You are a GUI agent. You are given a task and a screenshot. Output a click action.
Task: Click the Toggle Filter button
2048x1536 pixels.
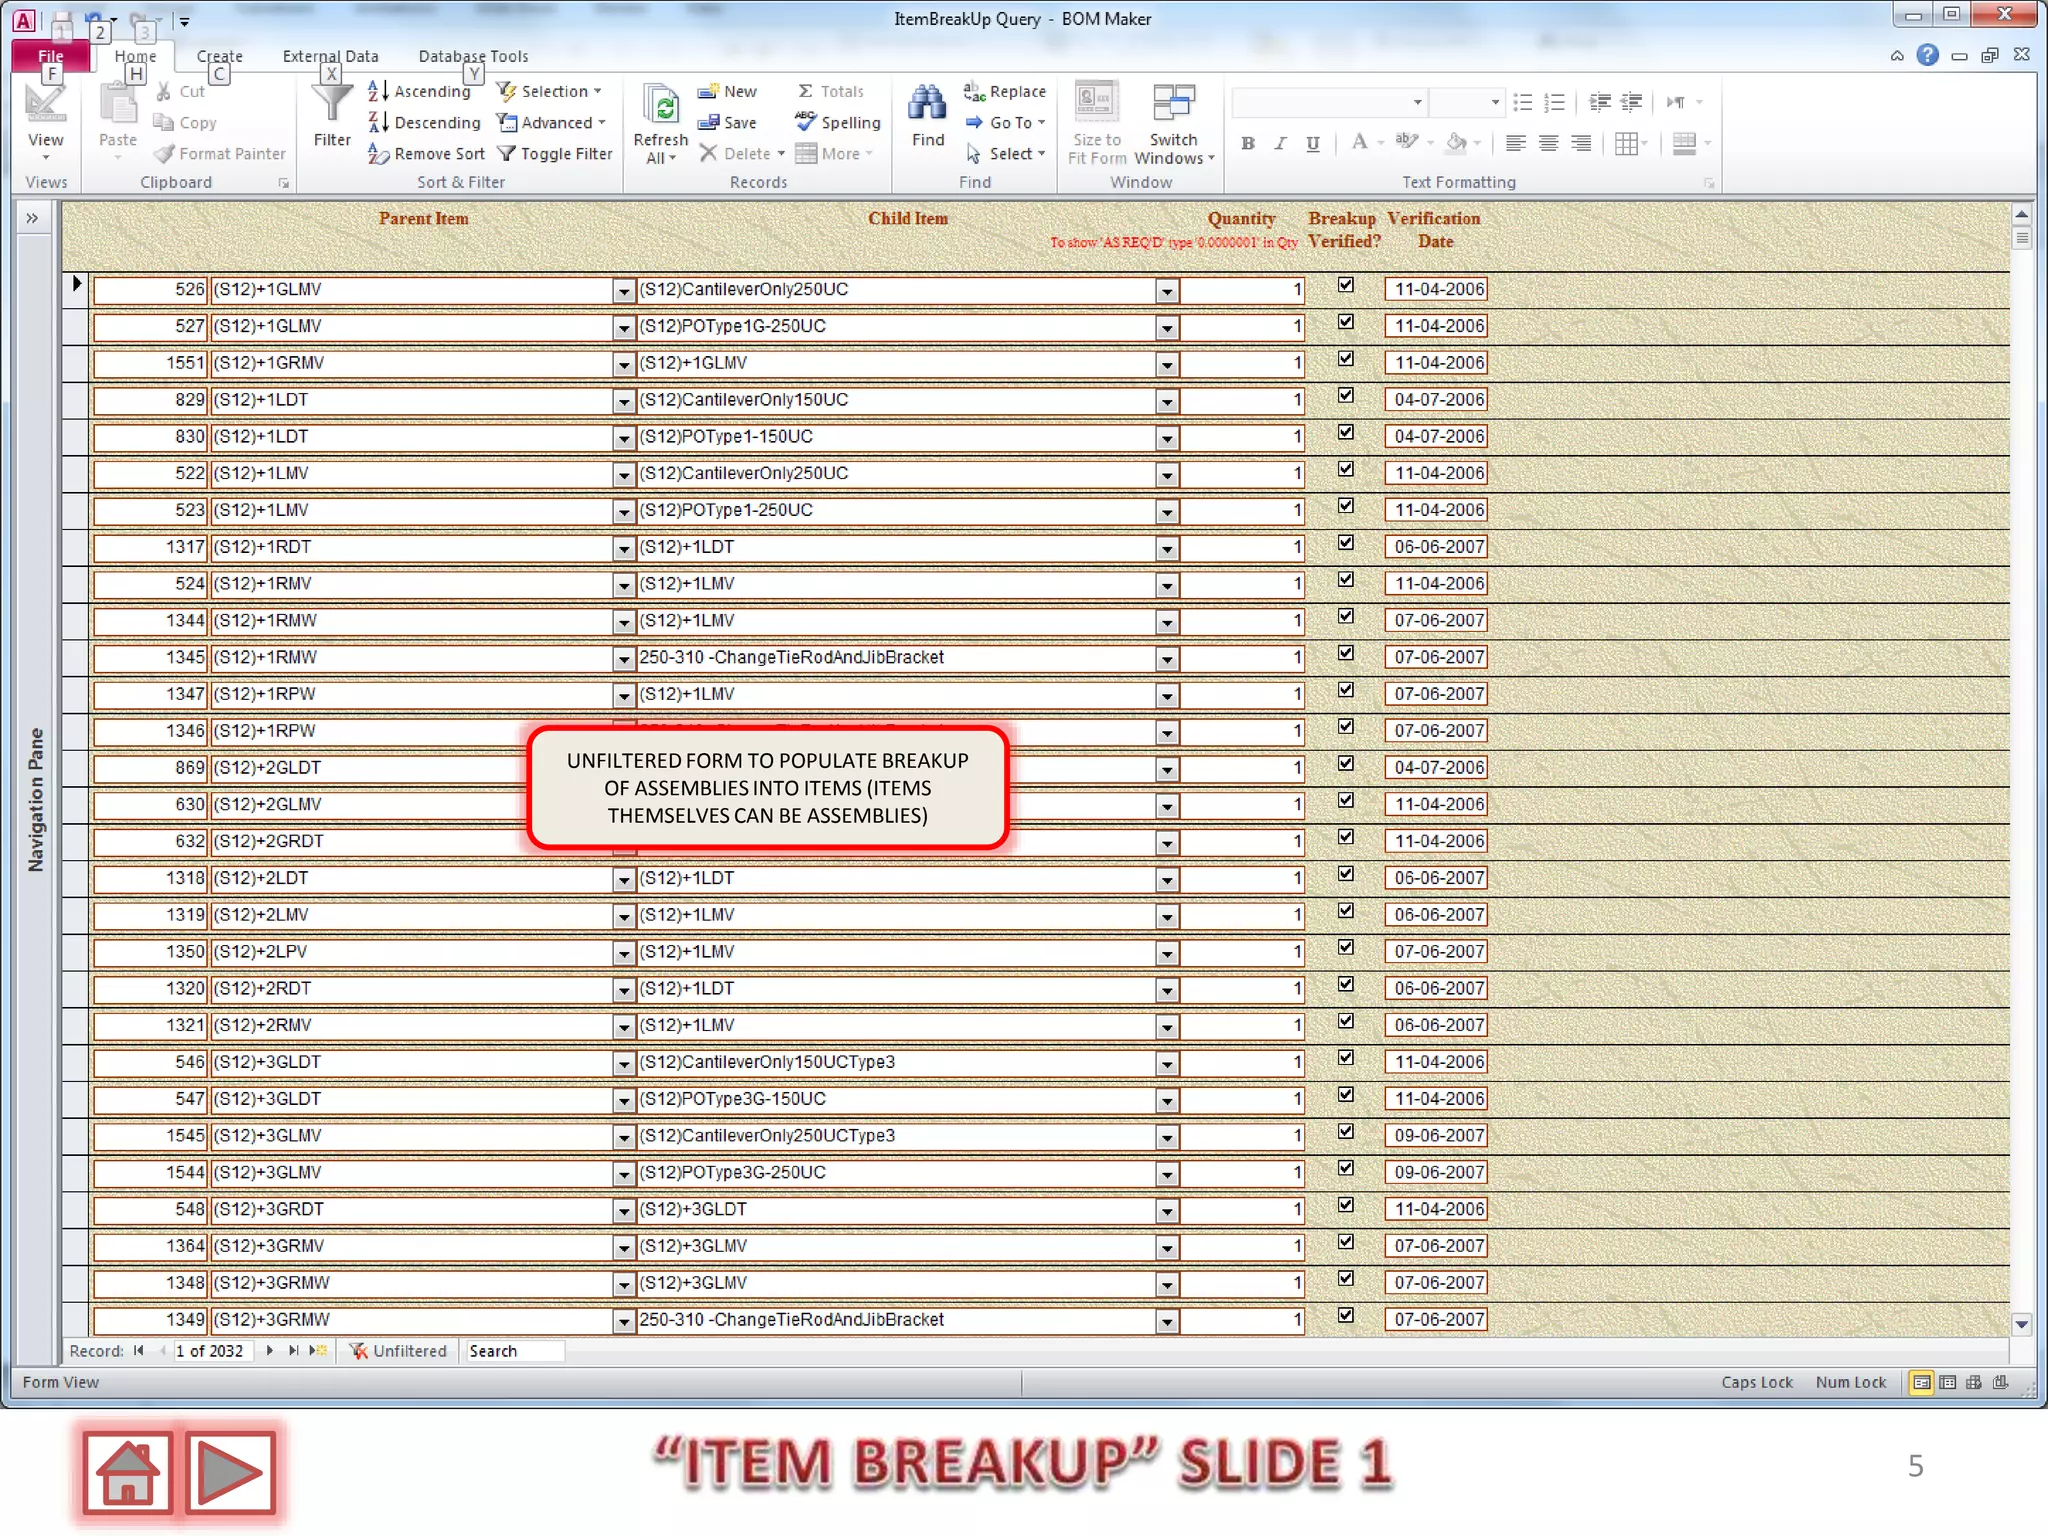(555, 154)
